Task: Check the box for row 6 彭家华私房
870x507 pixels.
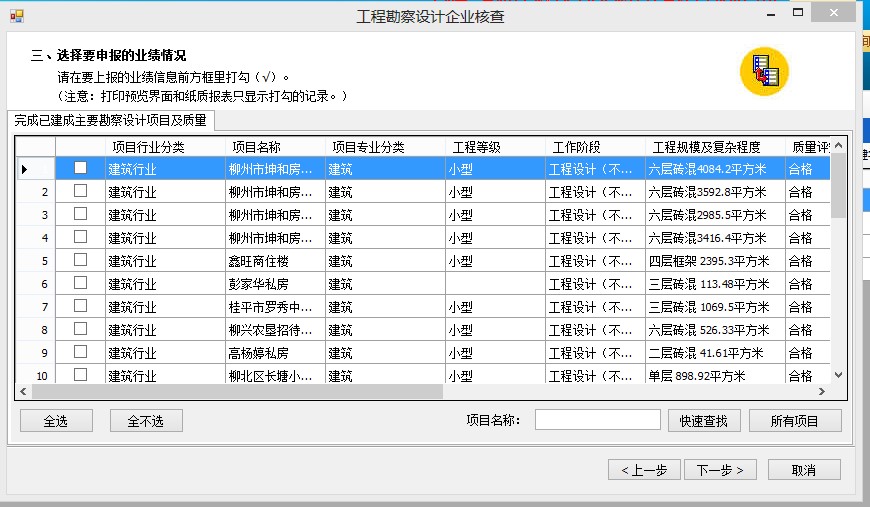Action: point(80,283)
